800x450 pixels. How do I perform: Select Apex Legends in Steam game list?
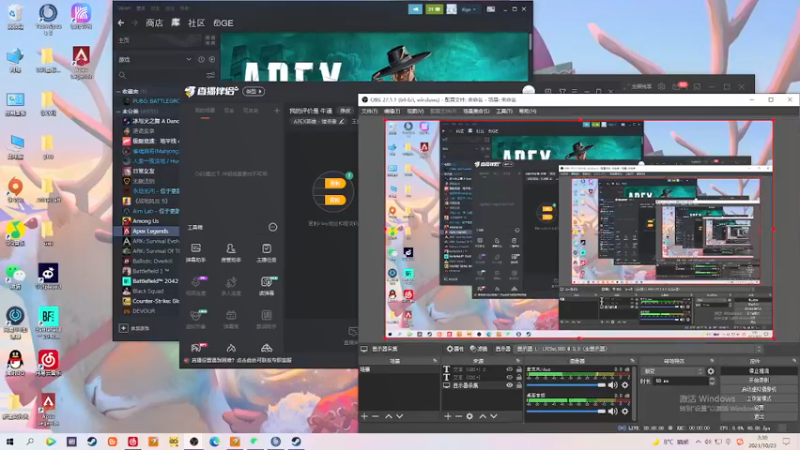click(149, 231)
